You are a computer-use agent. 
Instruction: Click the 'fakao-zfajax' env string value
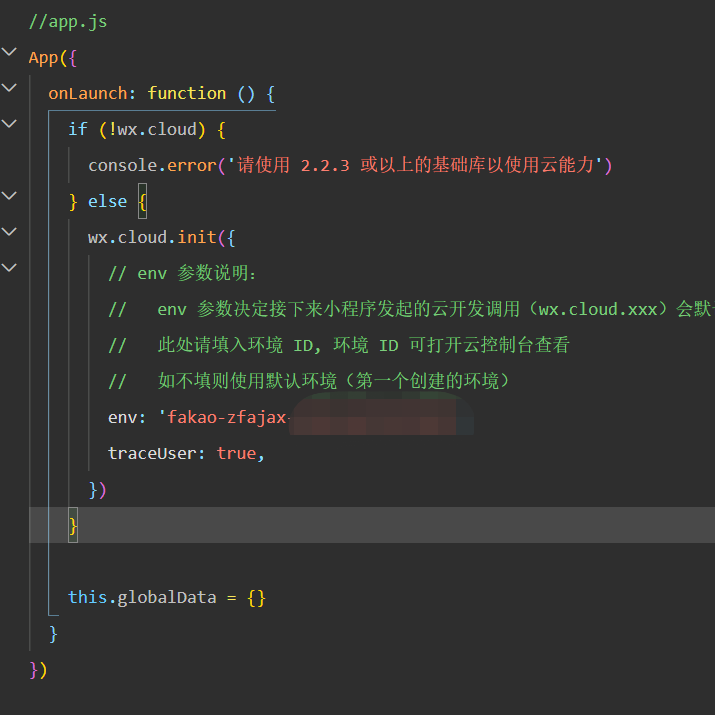tap(227, 417)
